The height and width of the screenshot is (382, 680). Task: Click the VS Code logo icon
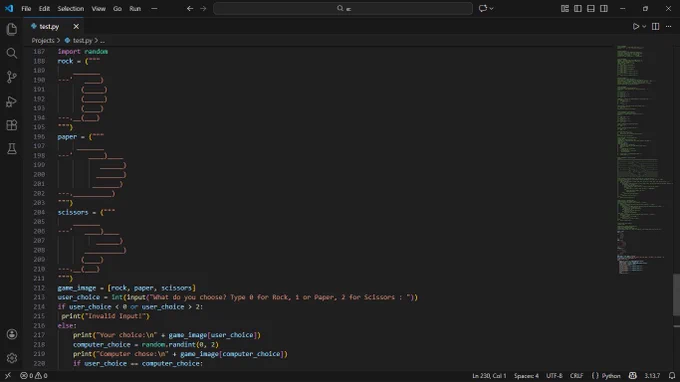(9, 8)
